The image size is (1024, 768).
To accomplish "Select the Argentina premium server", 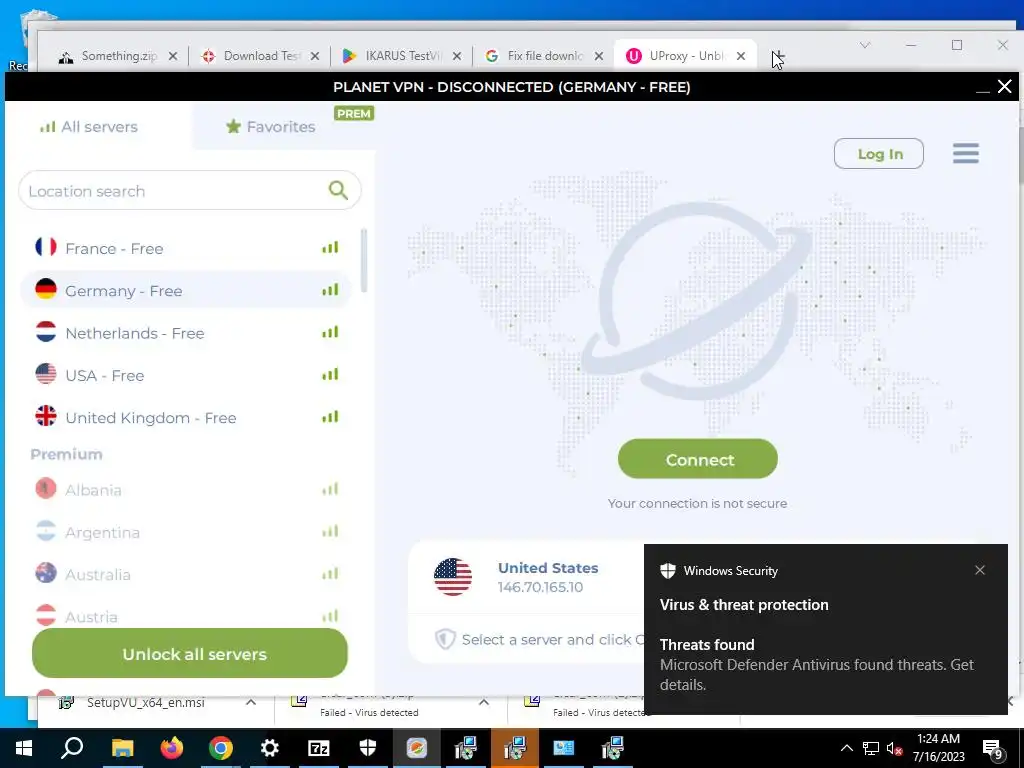I will point(187,532).
